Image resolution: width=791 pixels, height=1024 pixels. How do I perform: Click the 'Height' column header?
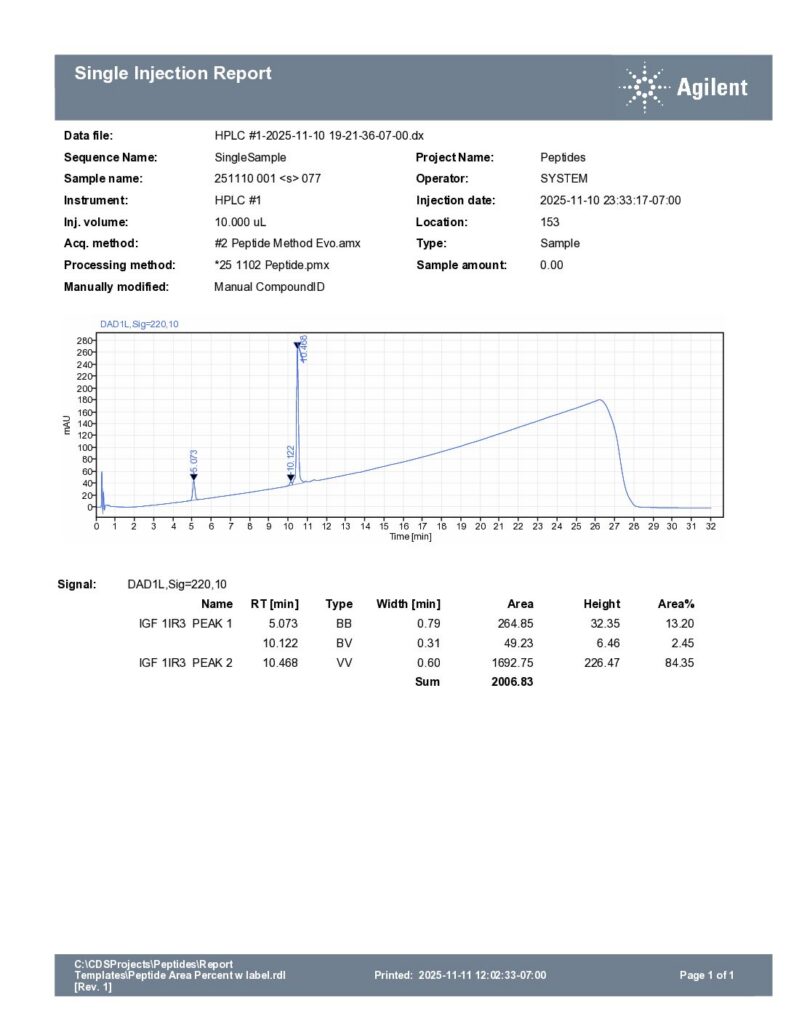[602, 604]
